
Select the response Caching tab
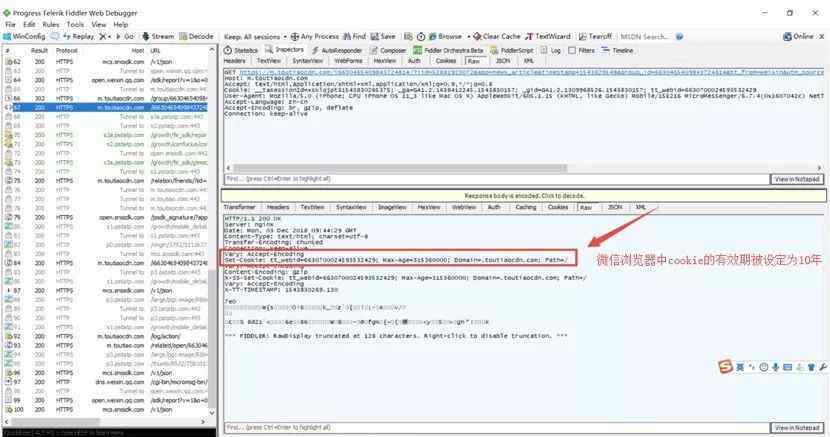point(526,207)
